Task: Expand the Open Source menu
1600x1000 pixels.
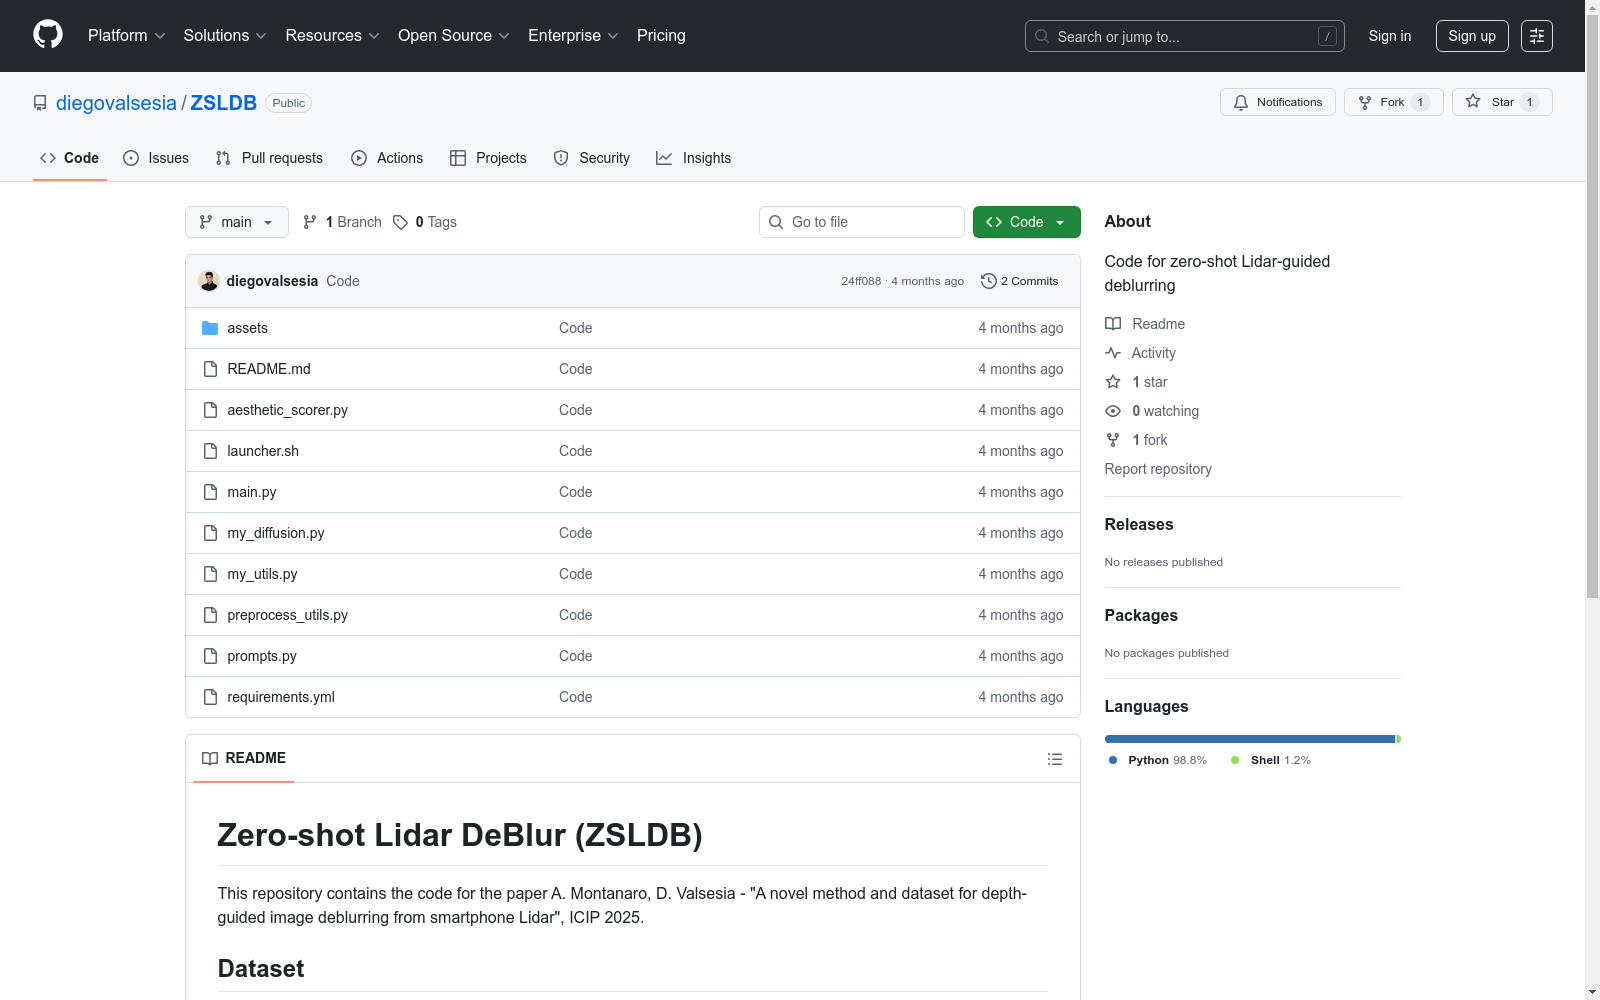Action: 454,35
